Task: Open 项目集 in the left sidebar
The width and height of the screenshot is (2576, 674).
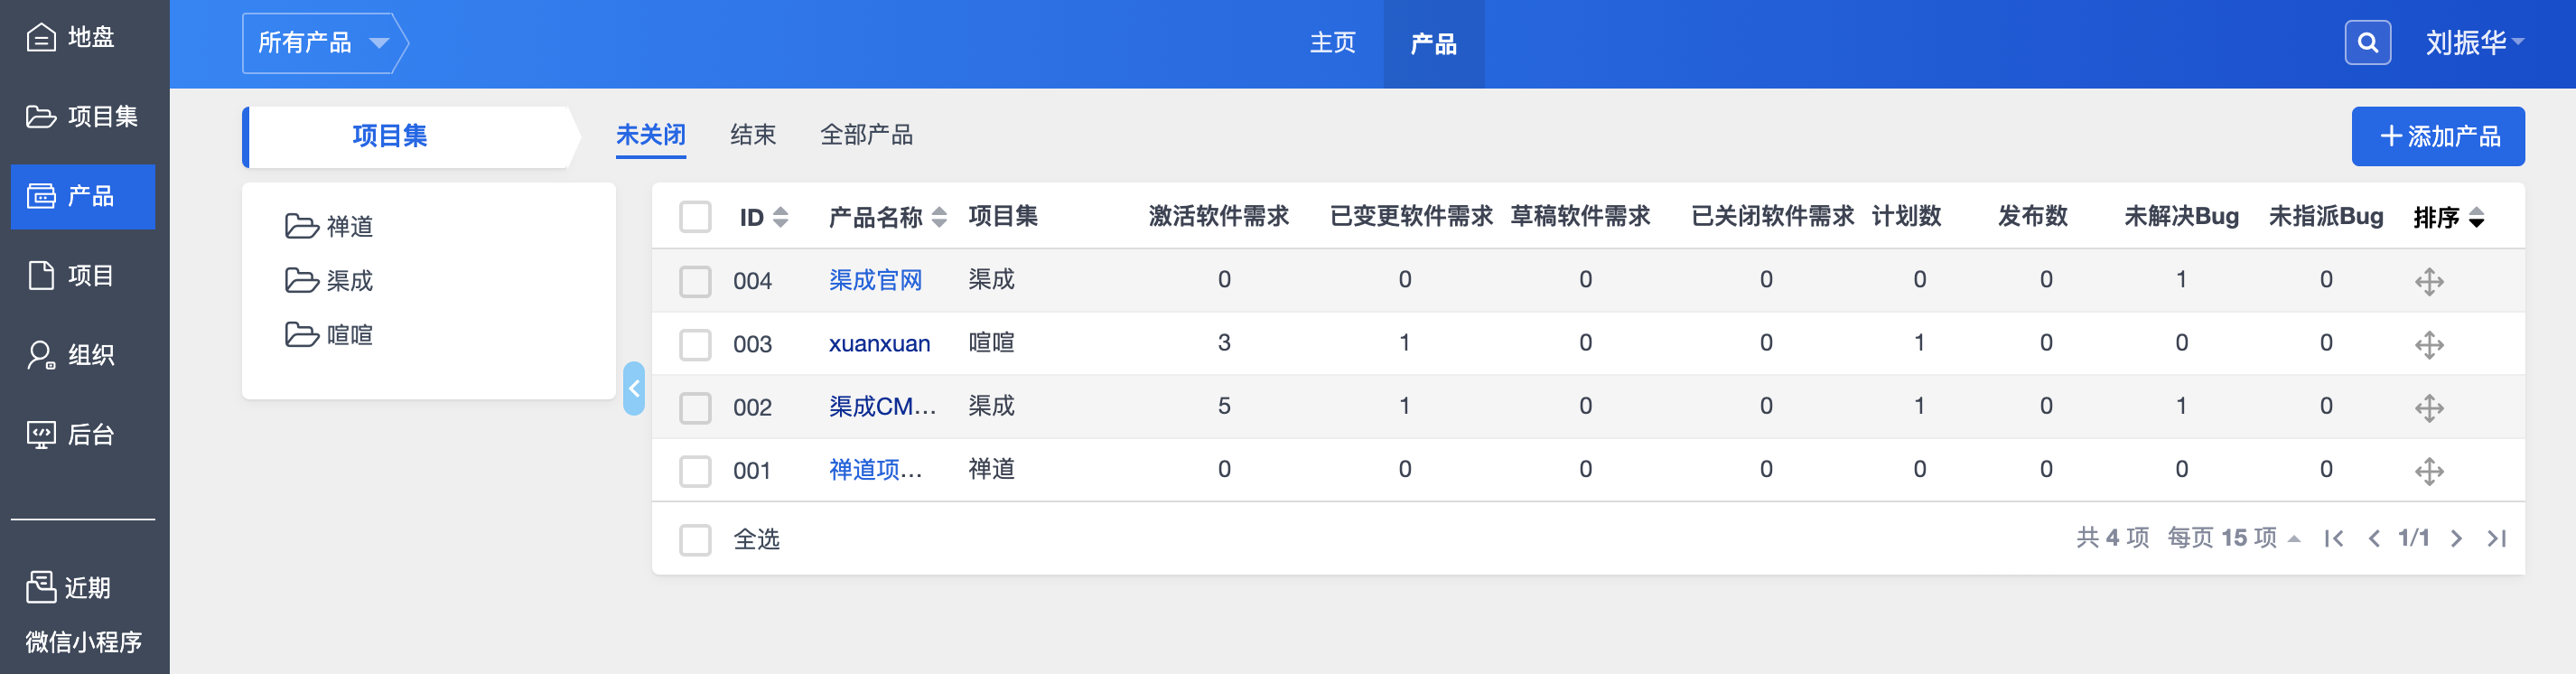Action: pyautogui.click(x=83, y=117)
